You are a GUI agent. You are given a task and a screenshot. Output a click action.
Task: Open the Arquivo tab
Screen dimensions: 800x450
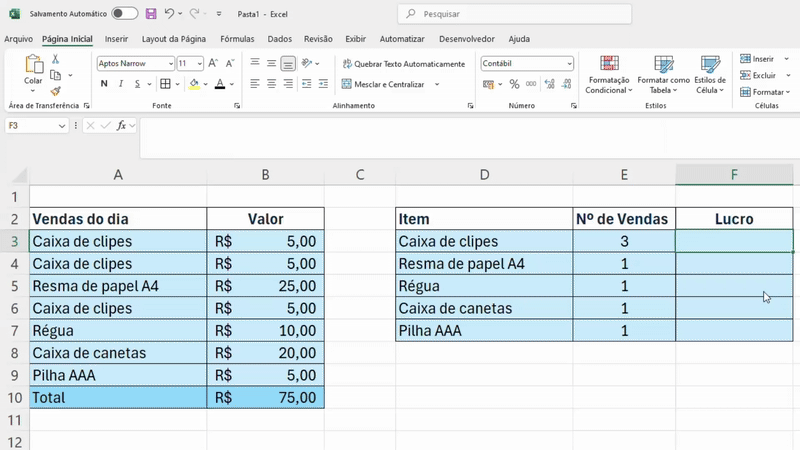click(18, 39)
